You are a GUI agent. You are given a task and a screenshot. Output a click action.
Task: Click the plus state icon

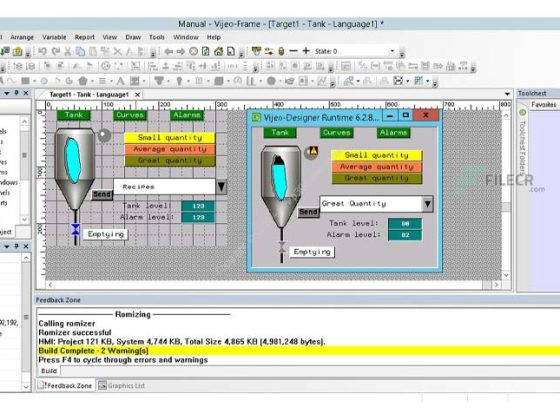(306, 51)
